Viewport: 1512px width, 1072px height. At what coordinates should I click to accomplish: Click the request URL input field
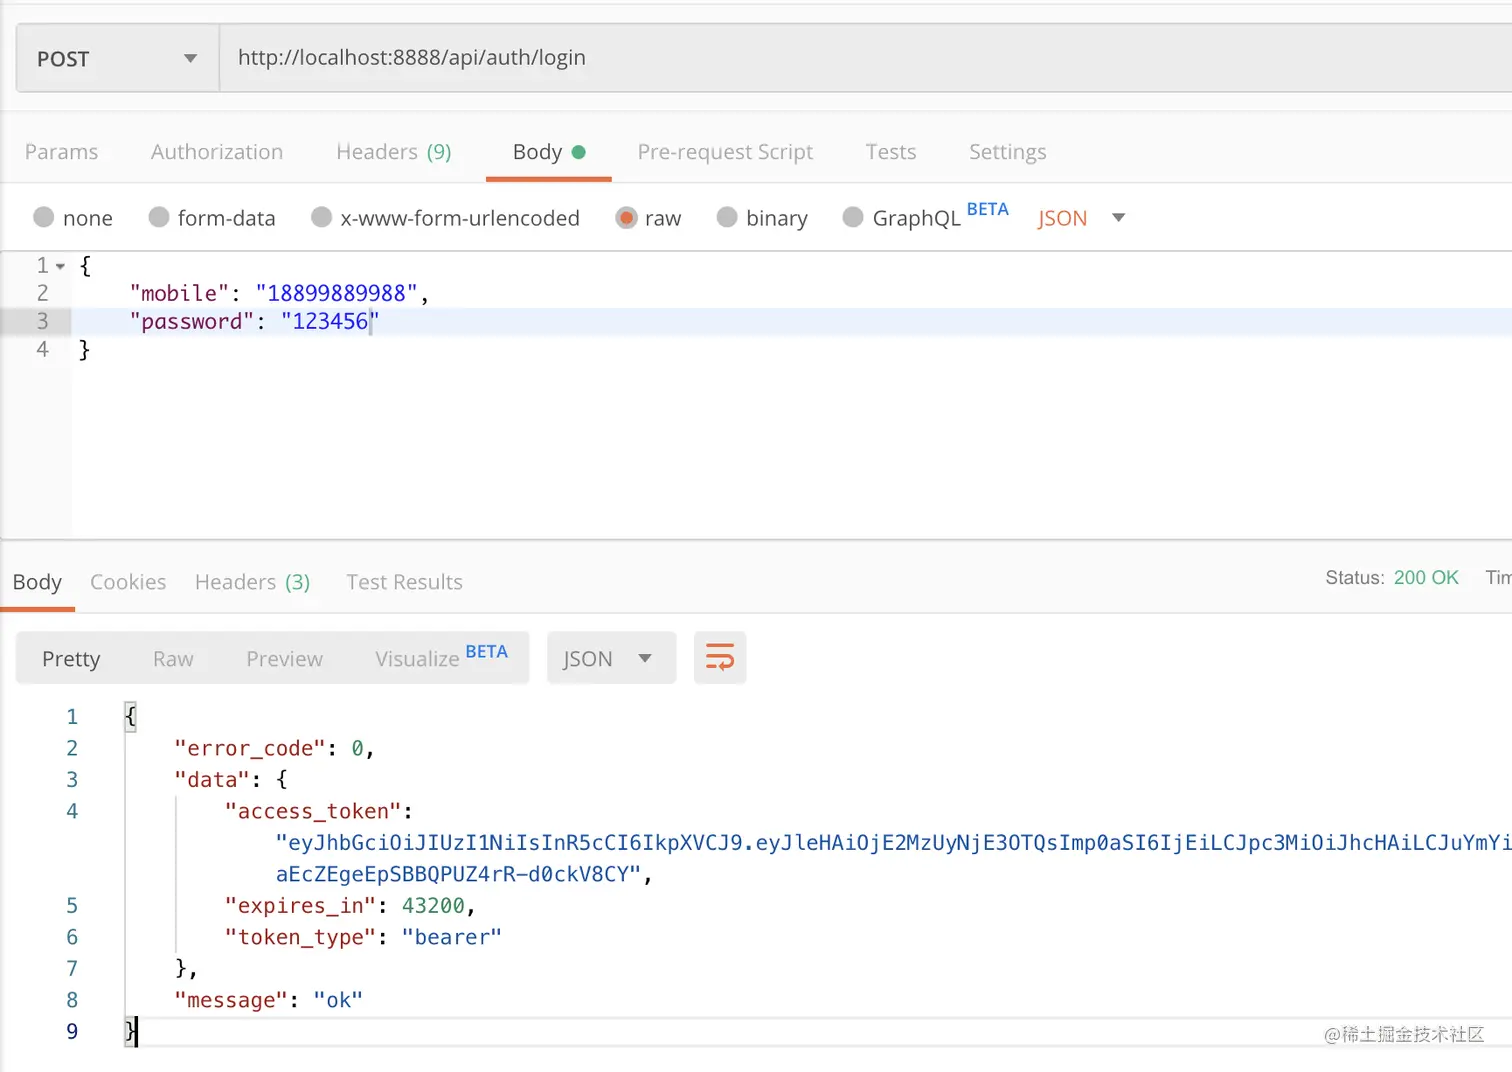coord(860,58)
